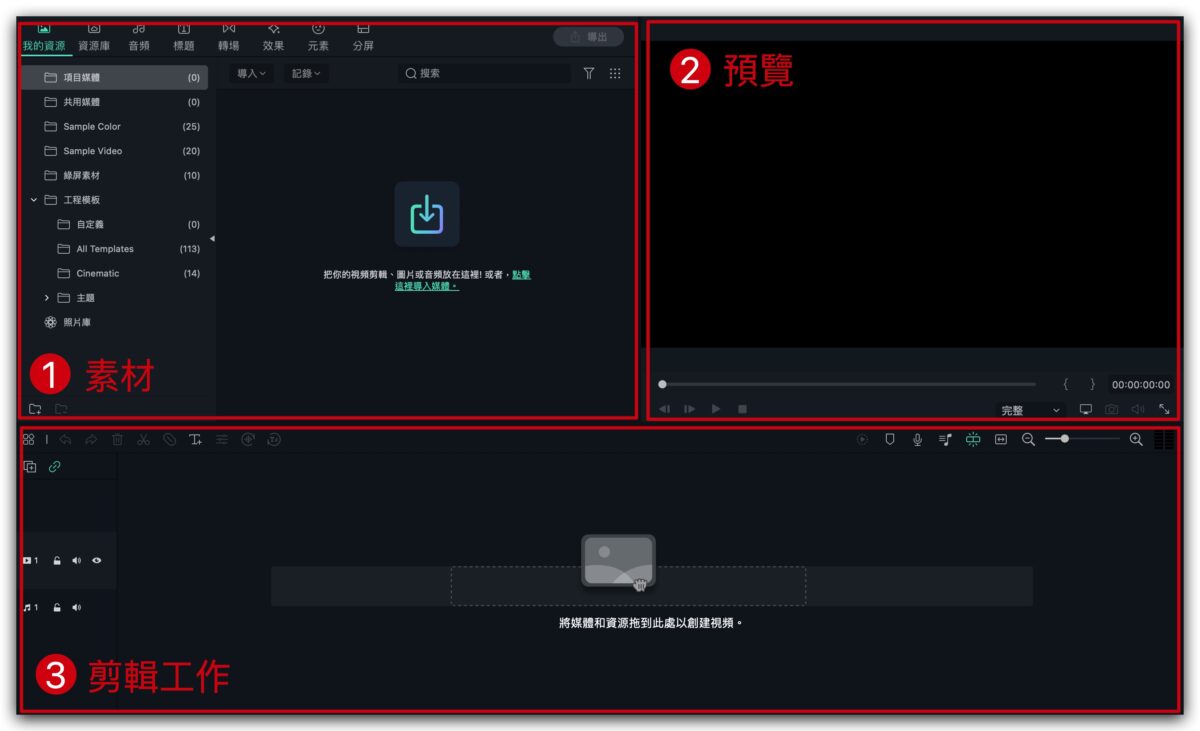This screenshot has height=731, width=1200.
Task: Click the 搜索 search field
Action: point(484,73)
